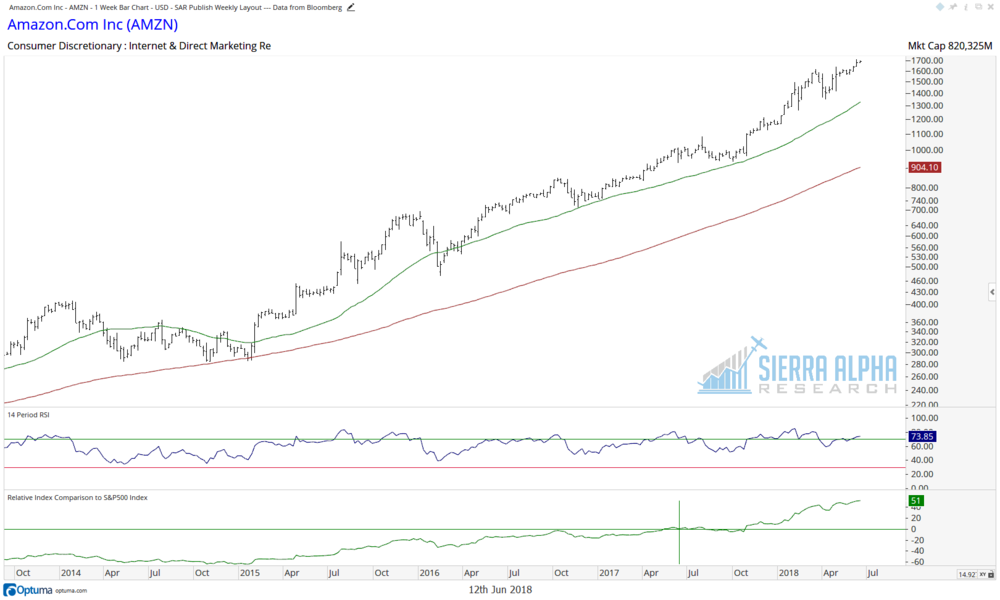Image resolution: width=1000 pixels, height=600 pixels.
Task: Click the Optuma logo at bottom left
Action: [x=28, y=590]
